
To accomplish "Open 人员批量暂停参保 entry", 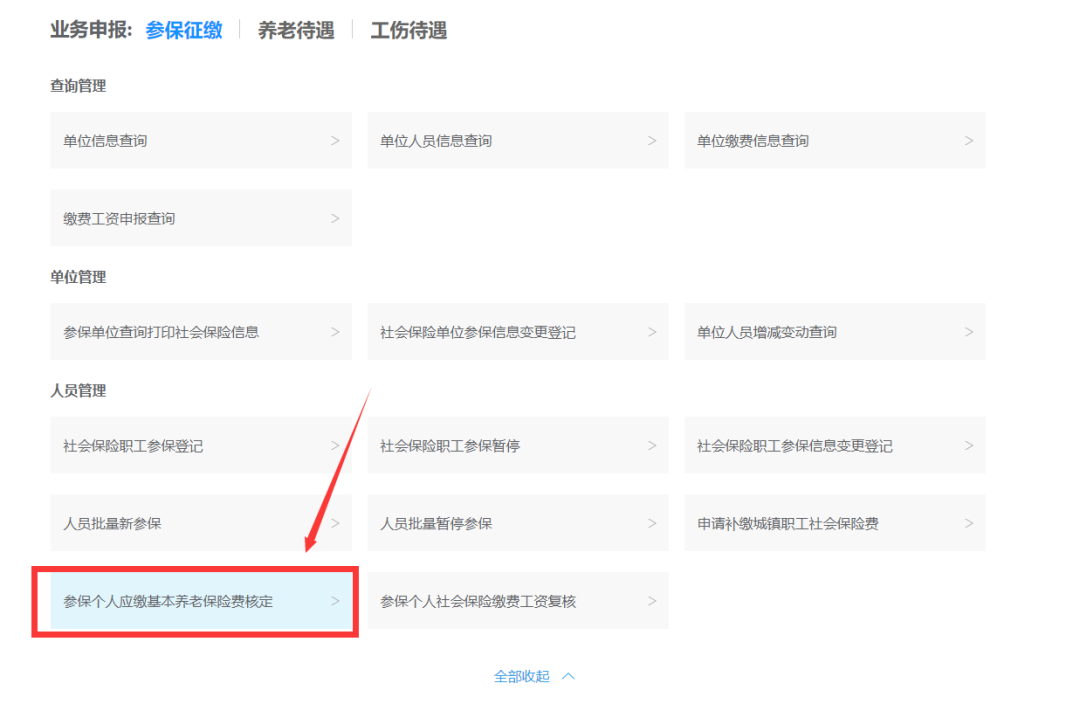I will click(518, 523).
